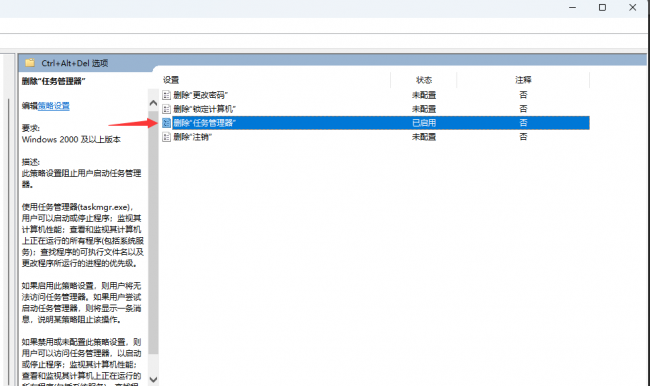Click the 否 comment of 更改密码 row
The width and height of the screenshot is (650, 386).
523,95
